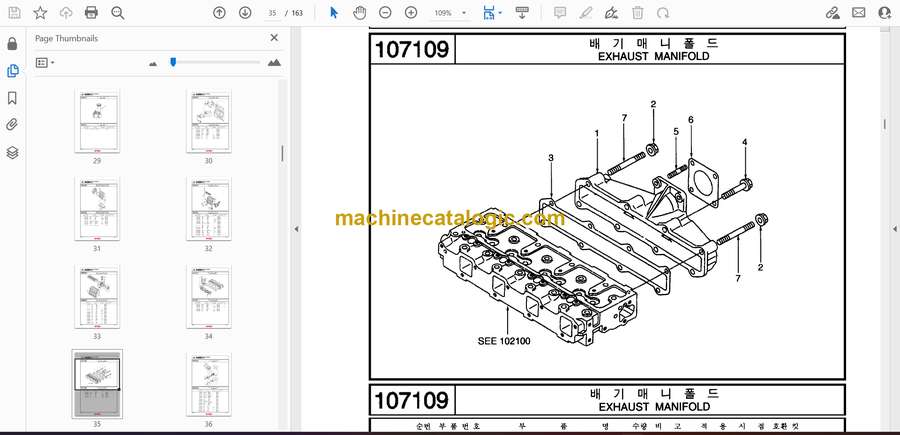The height and width of the screenshot is (435, 900).
Task: Collapse the left navigation pane arrow
Action: [296, 229]
